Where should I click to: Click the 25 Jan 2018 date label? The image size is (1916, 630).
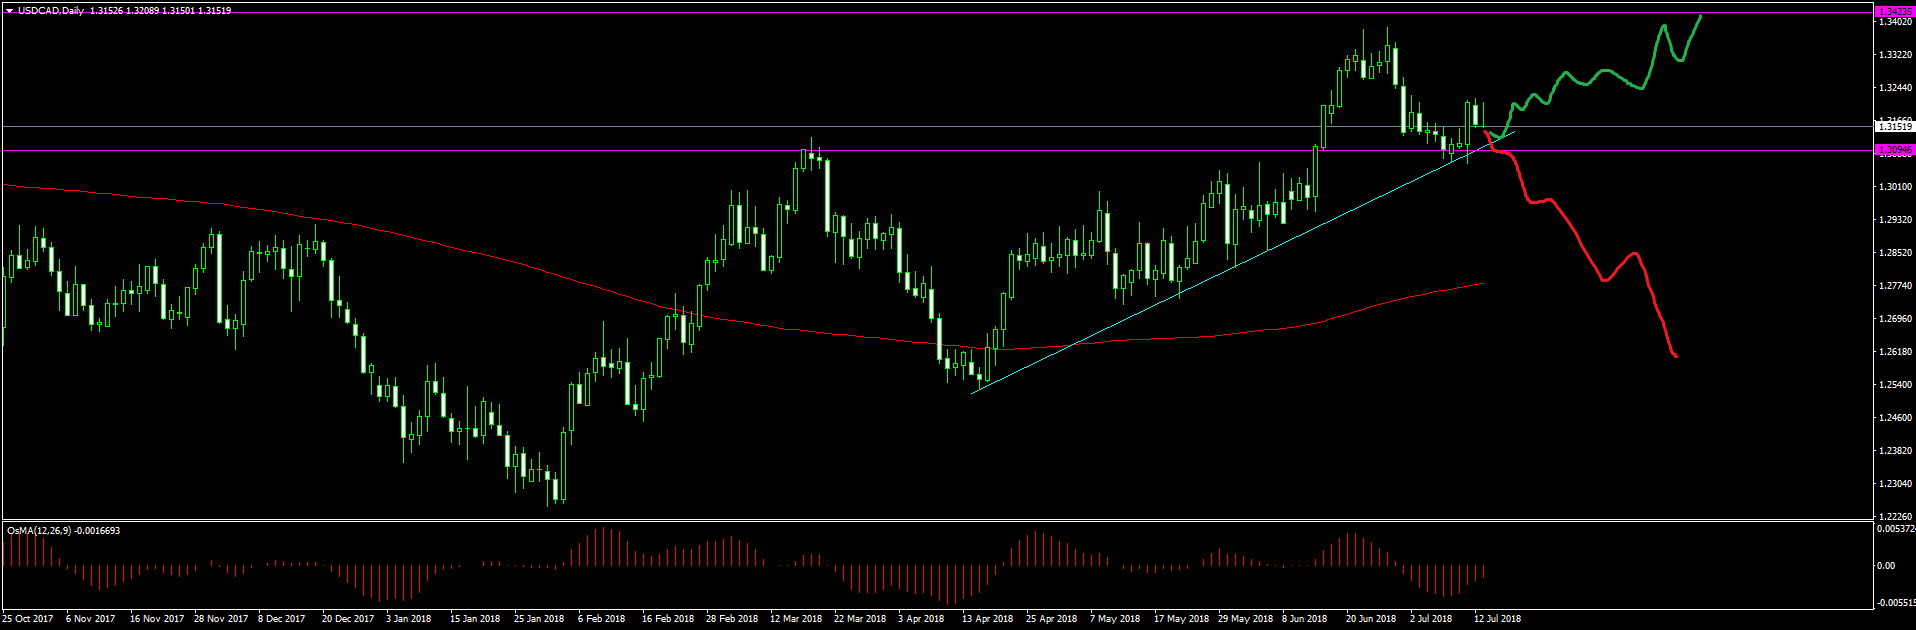click(x=539, y=619)
